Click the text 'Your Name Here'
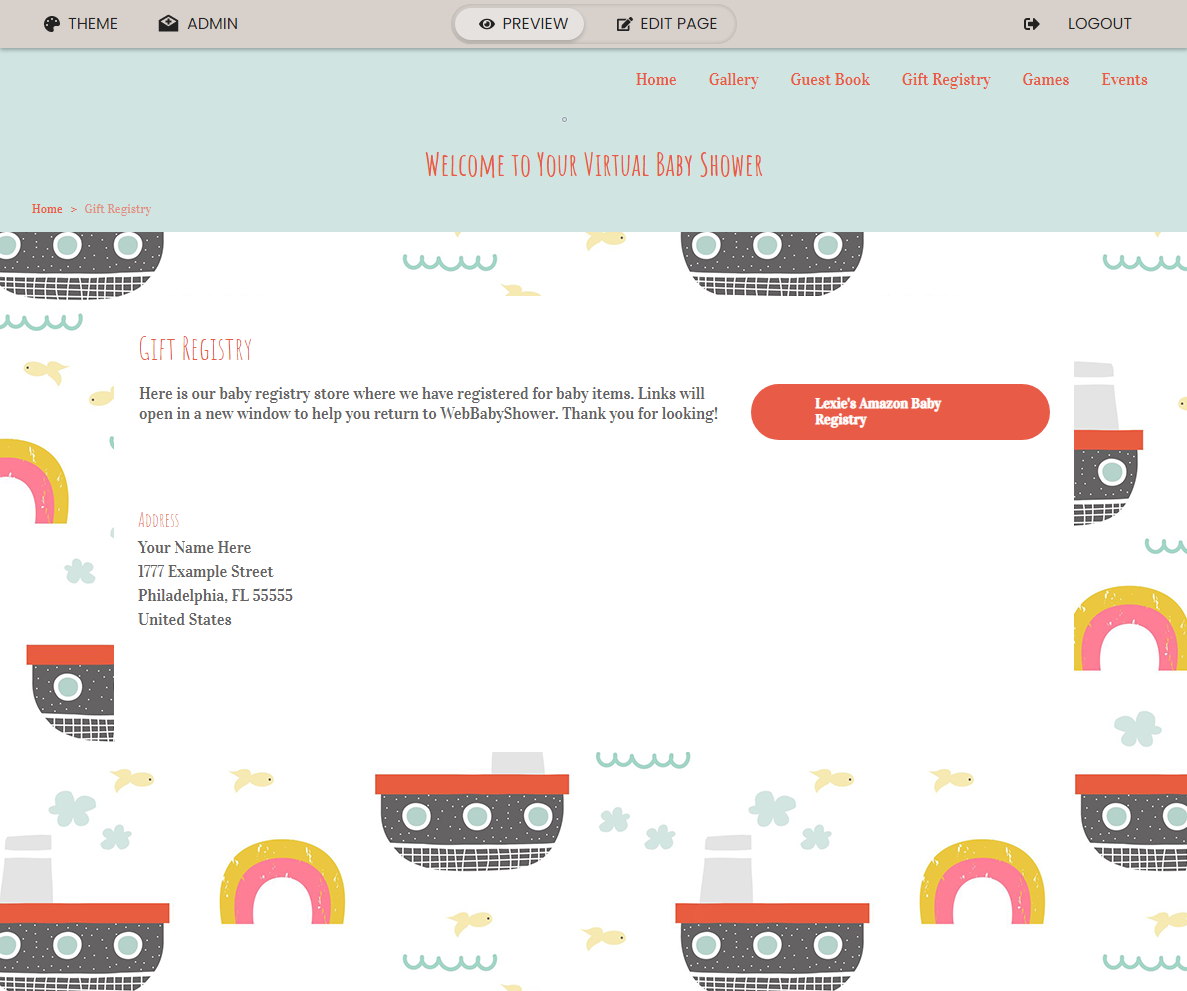 [x=195, y=547]
